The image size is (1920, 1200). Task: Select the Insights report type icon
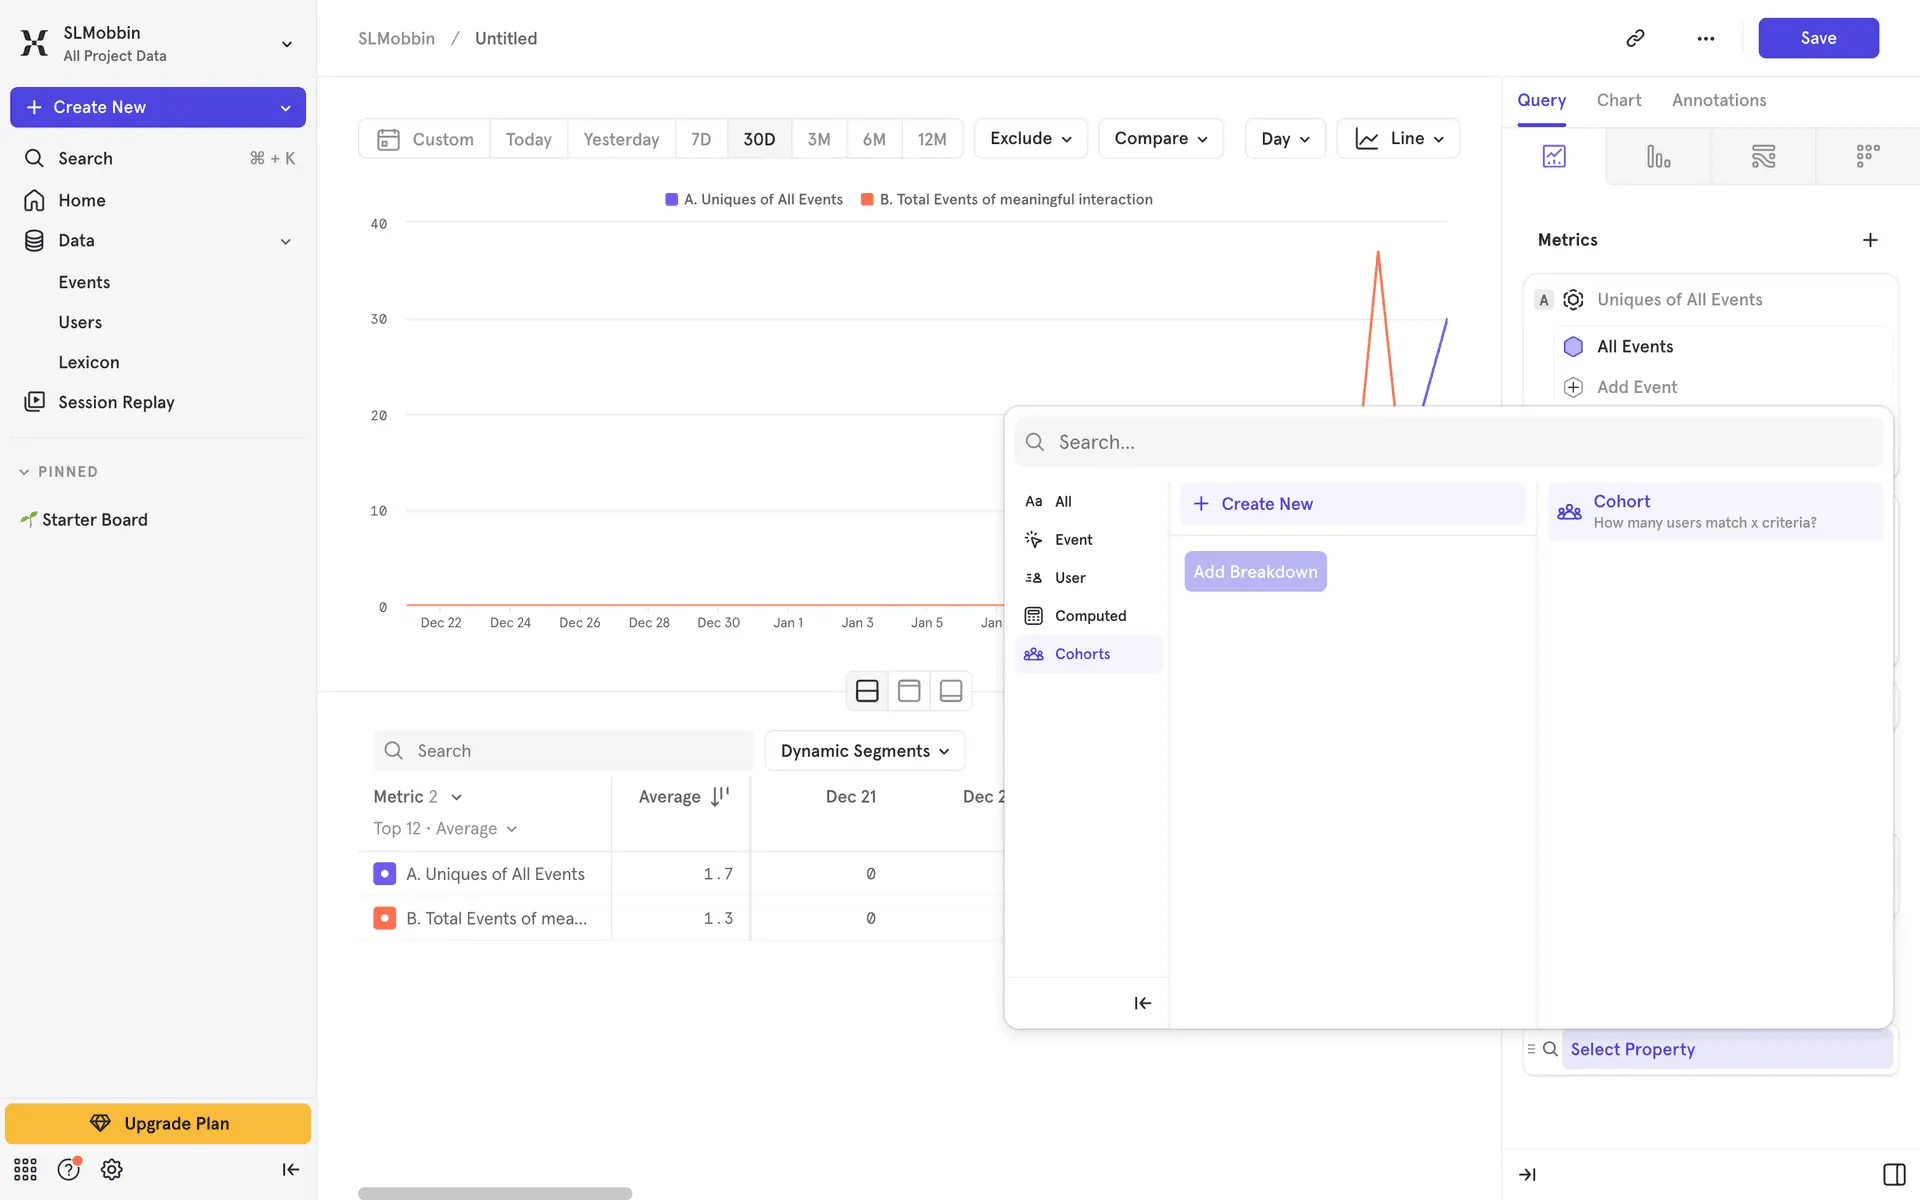click(1554, 156)
